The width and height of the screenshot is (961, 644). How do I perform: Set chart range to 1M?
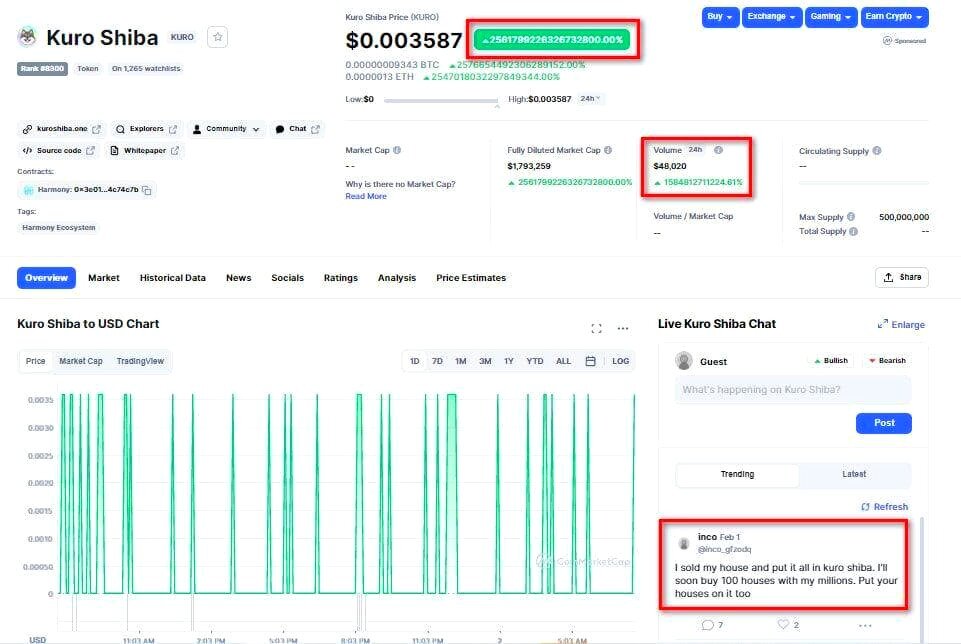tap(461, 362)
